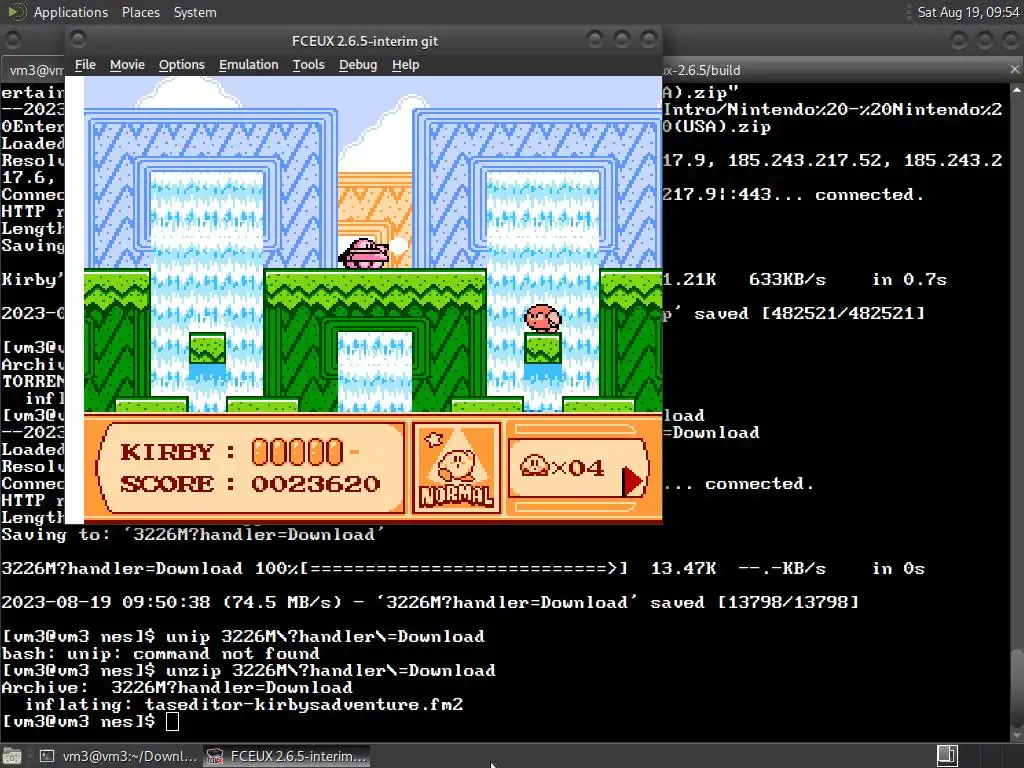Image resolution: width=1024 pixels, height=768 pixels.
Task: Open the Options menu in FCEUX
Action: (x=182, y=65)
